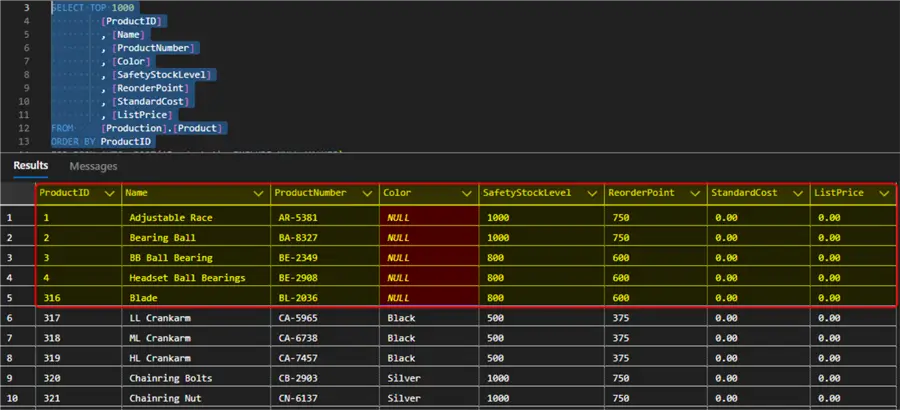Click the CA-5965 product number cell
The width and height of the screenshot is (900, 410).
coord(302,317)
